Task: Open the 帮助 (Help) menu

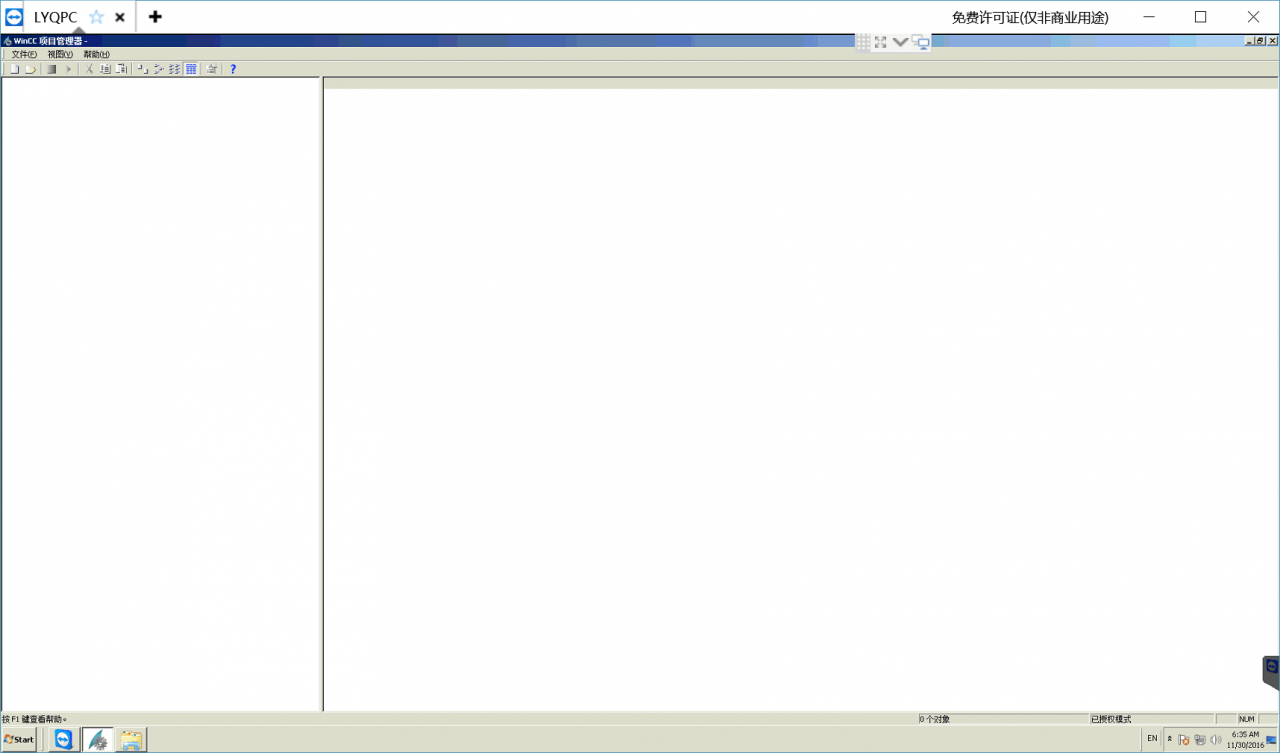Action: (x=96, y=54)
